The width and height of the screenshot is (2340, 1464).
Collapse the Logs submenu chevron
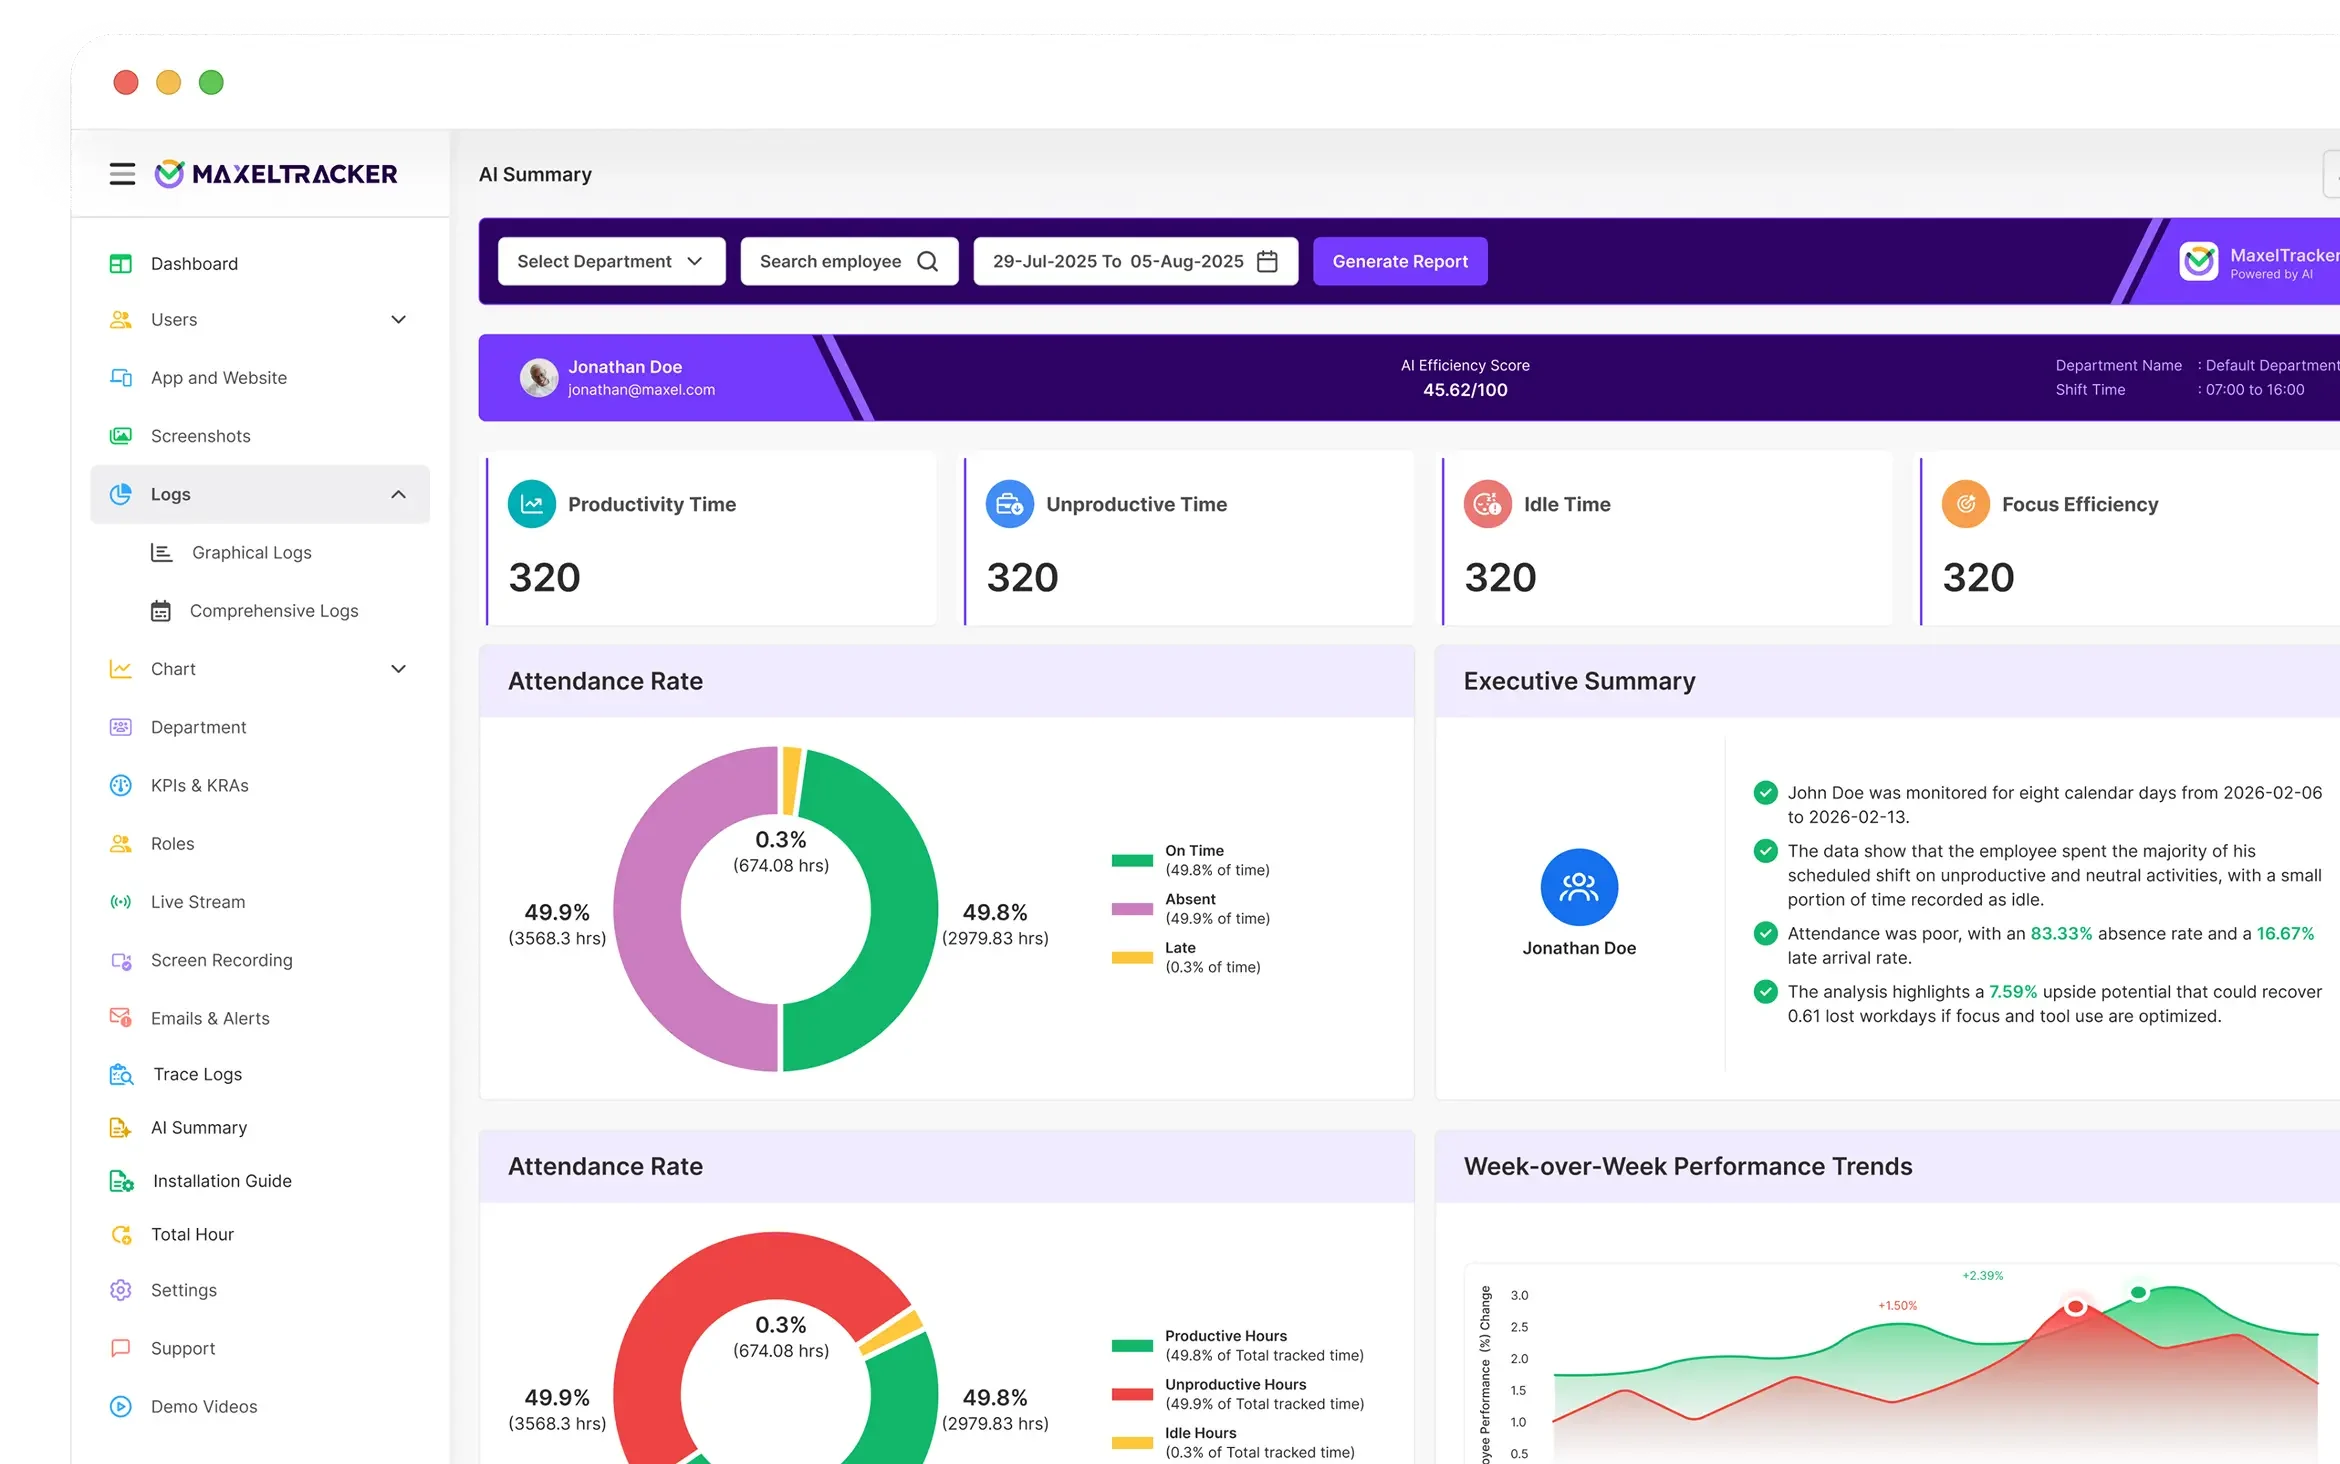click(x=399, y=494)
